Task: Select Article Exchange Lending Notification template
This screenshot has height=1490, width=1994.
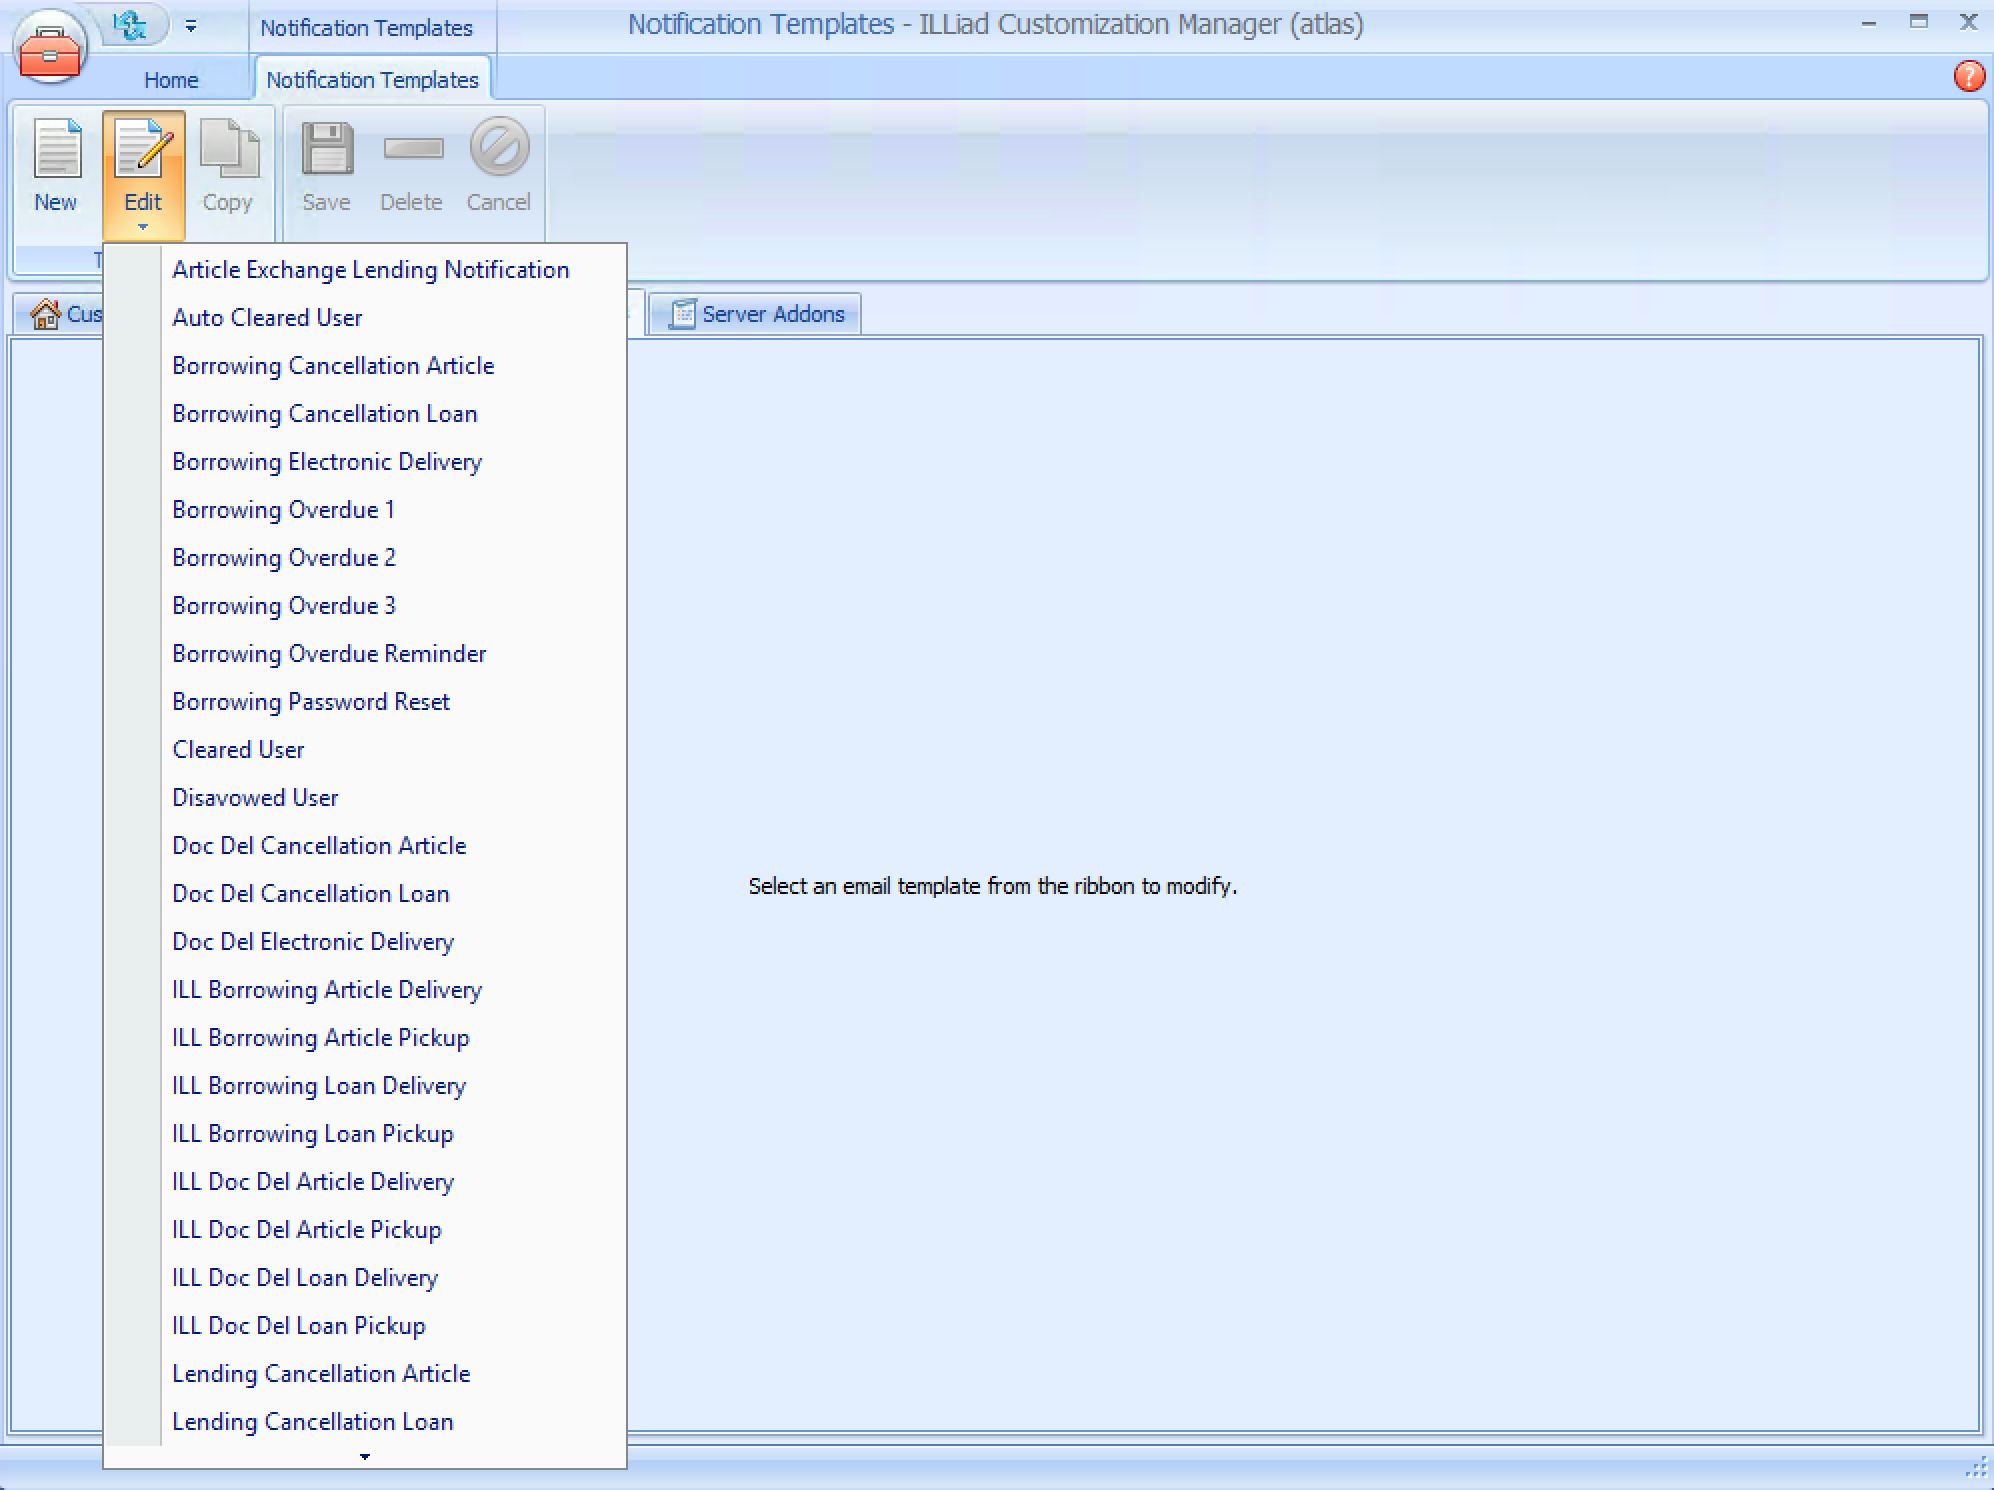Action: point(370,269)
